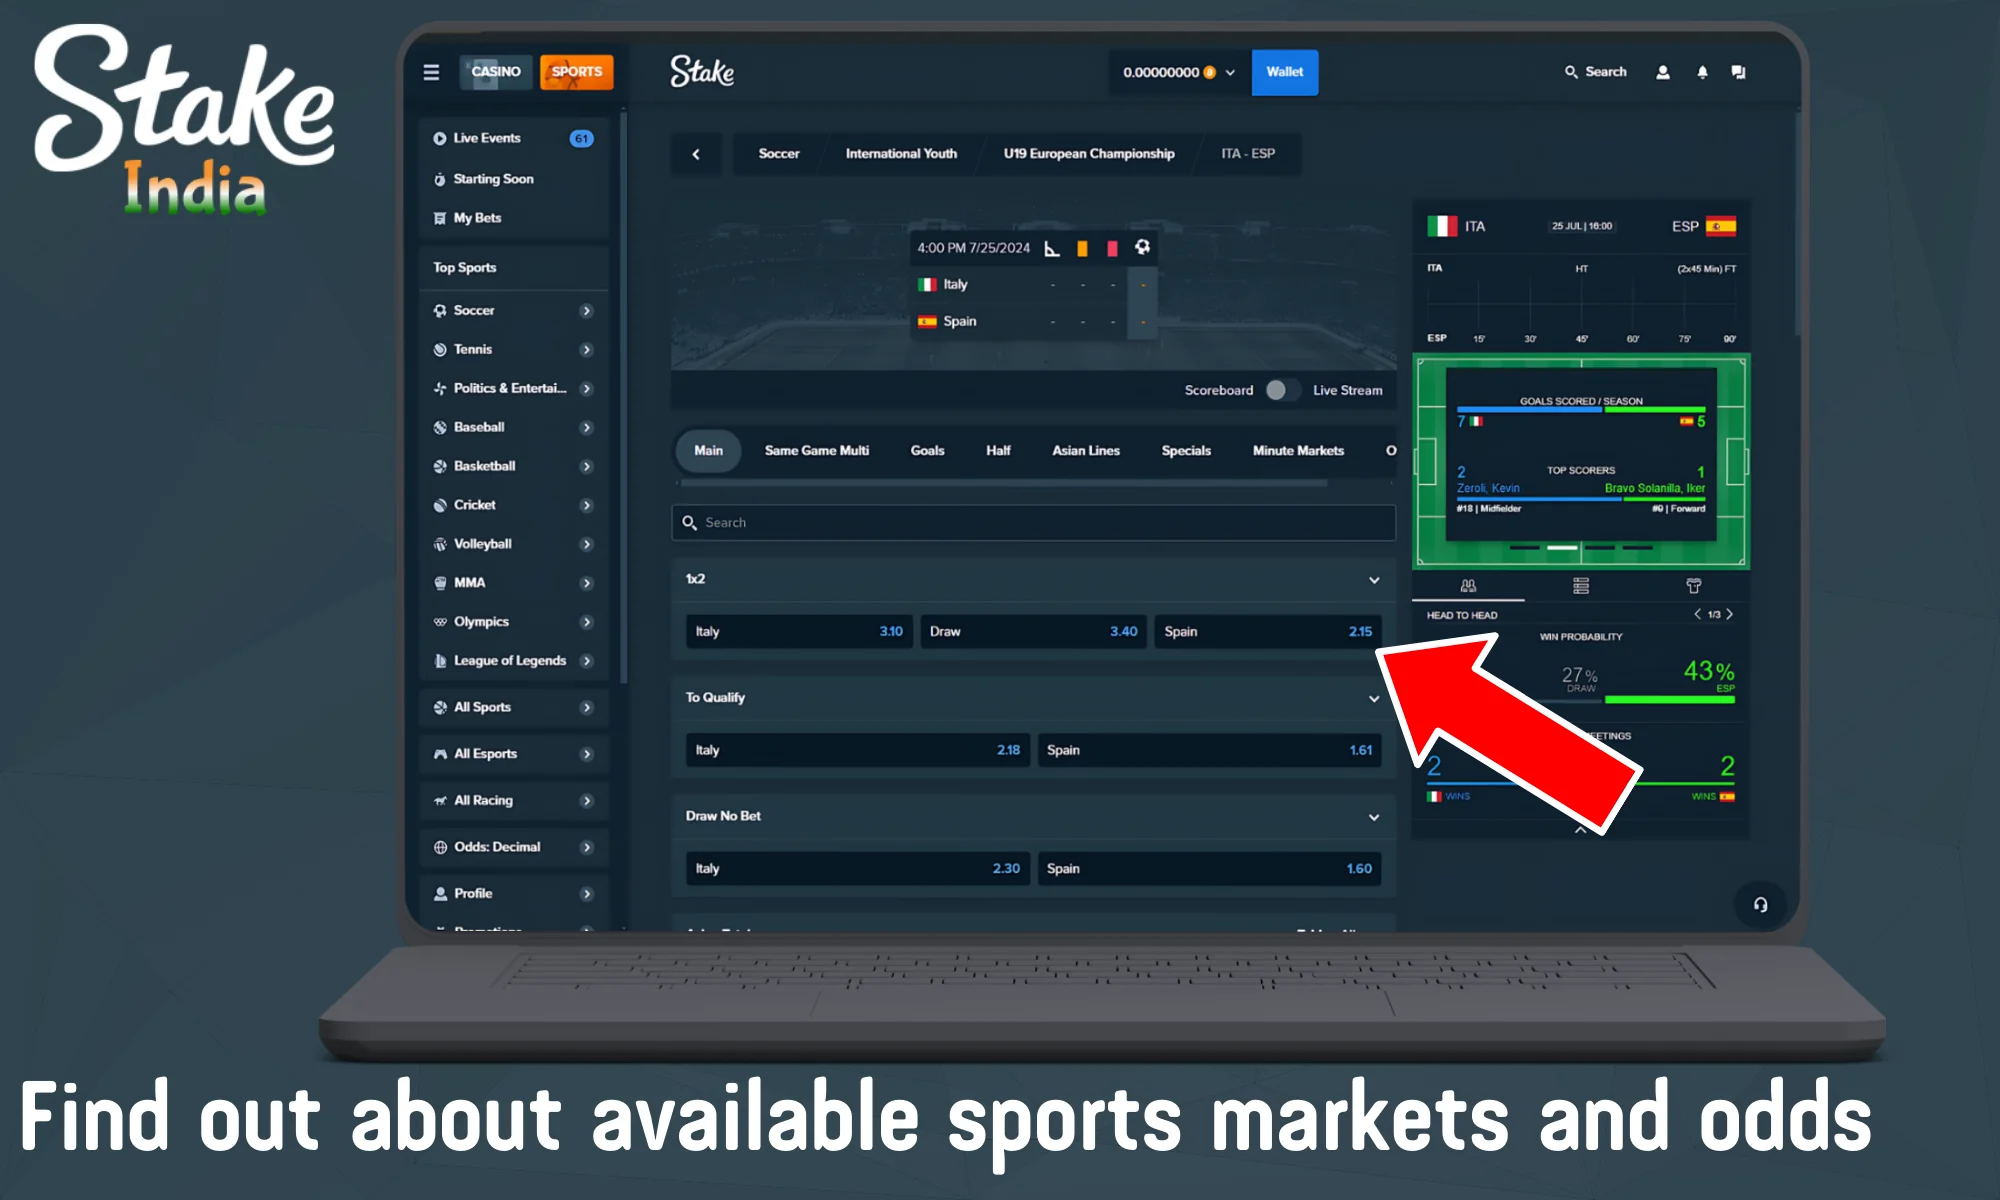Open the Cricket section from the sidebar
2000x1200 pixels.
pos(473,504)
